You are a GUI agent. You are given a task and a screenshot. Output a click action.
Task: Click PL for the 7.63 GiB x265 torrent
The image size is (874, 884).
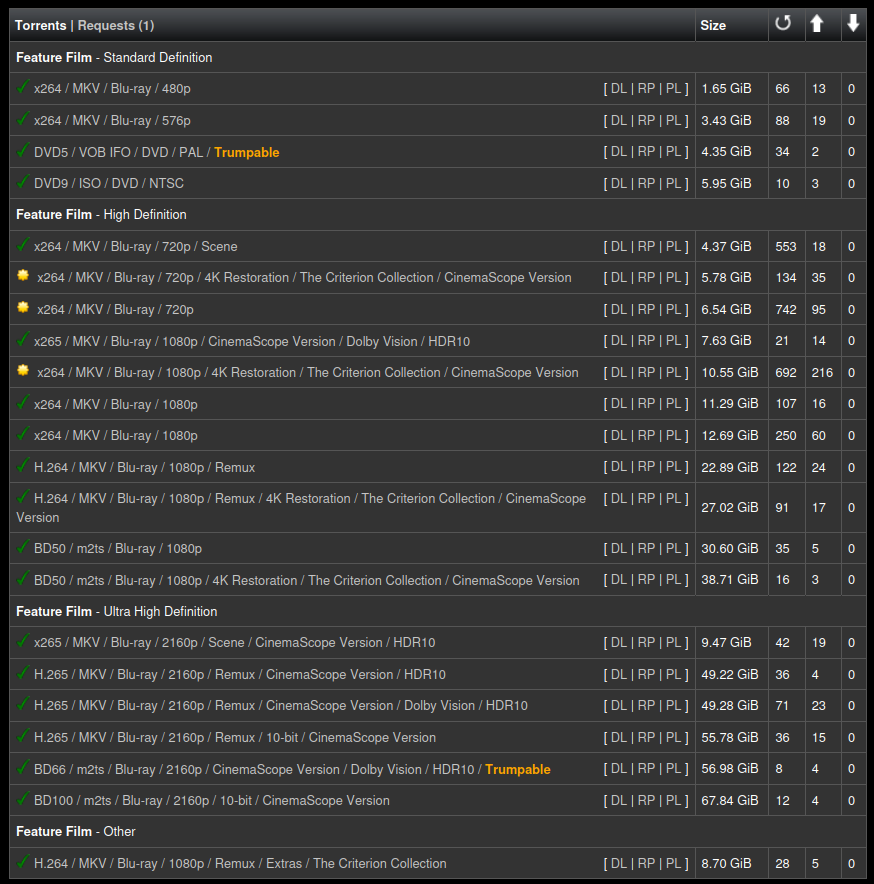673,341
